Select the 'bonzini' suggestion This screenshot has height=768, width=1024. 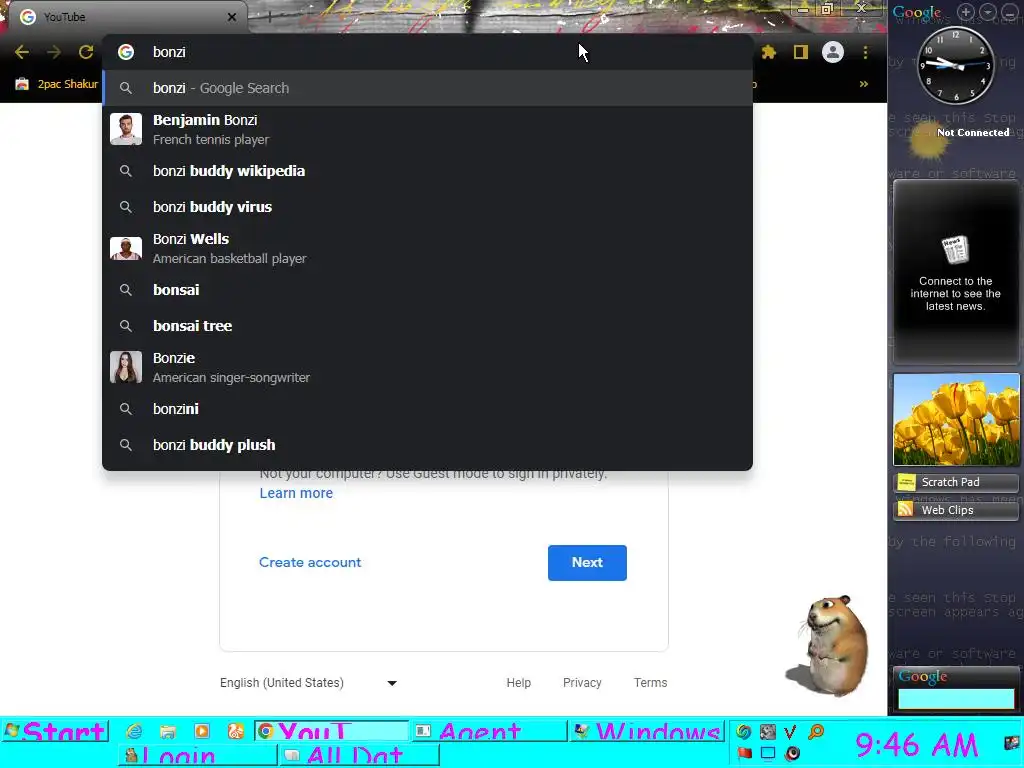(x=428, y=409)
